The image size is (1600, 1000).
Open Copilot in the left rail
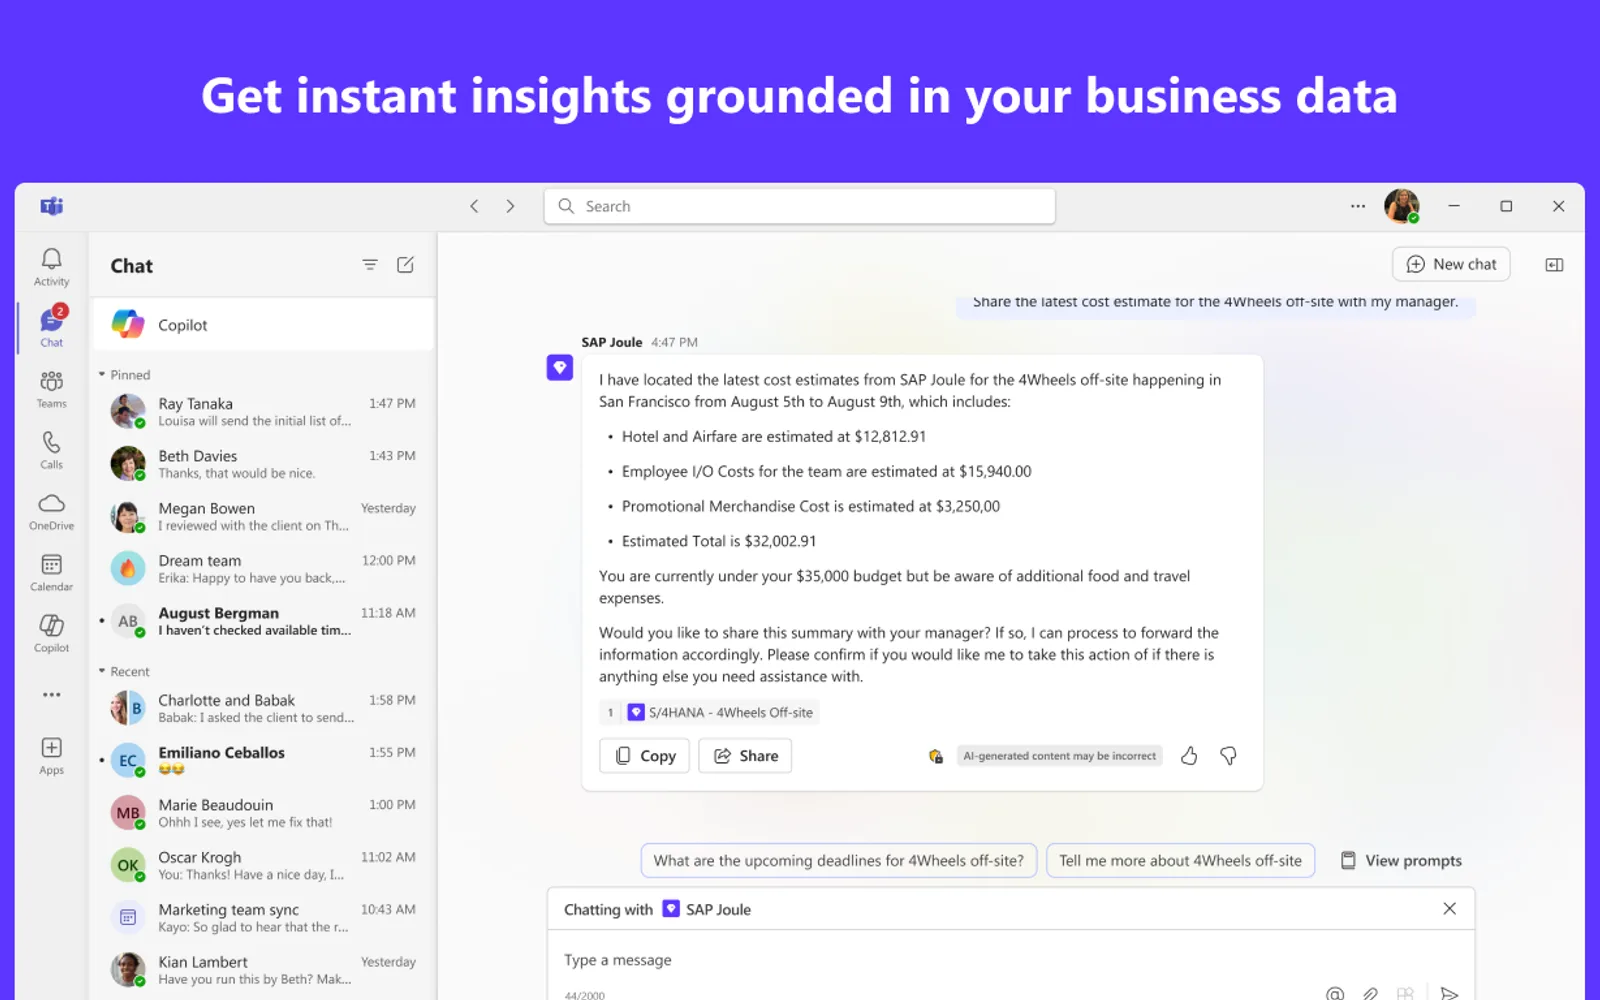pos(51,633)
